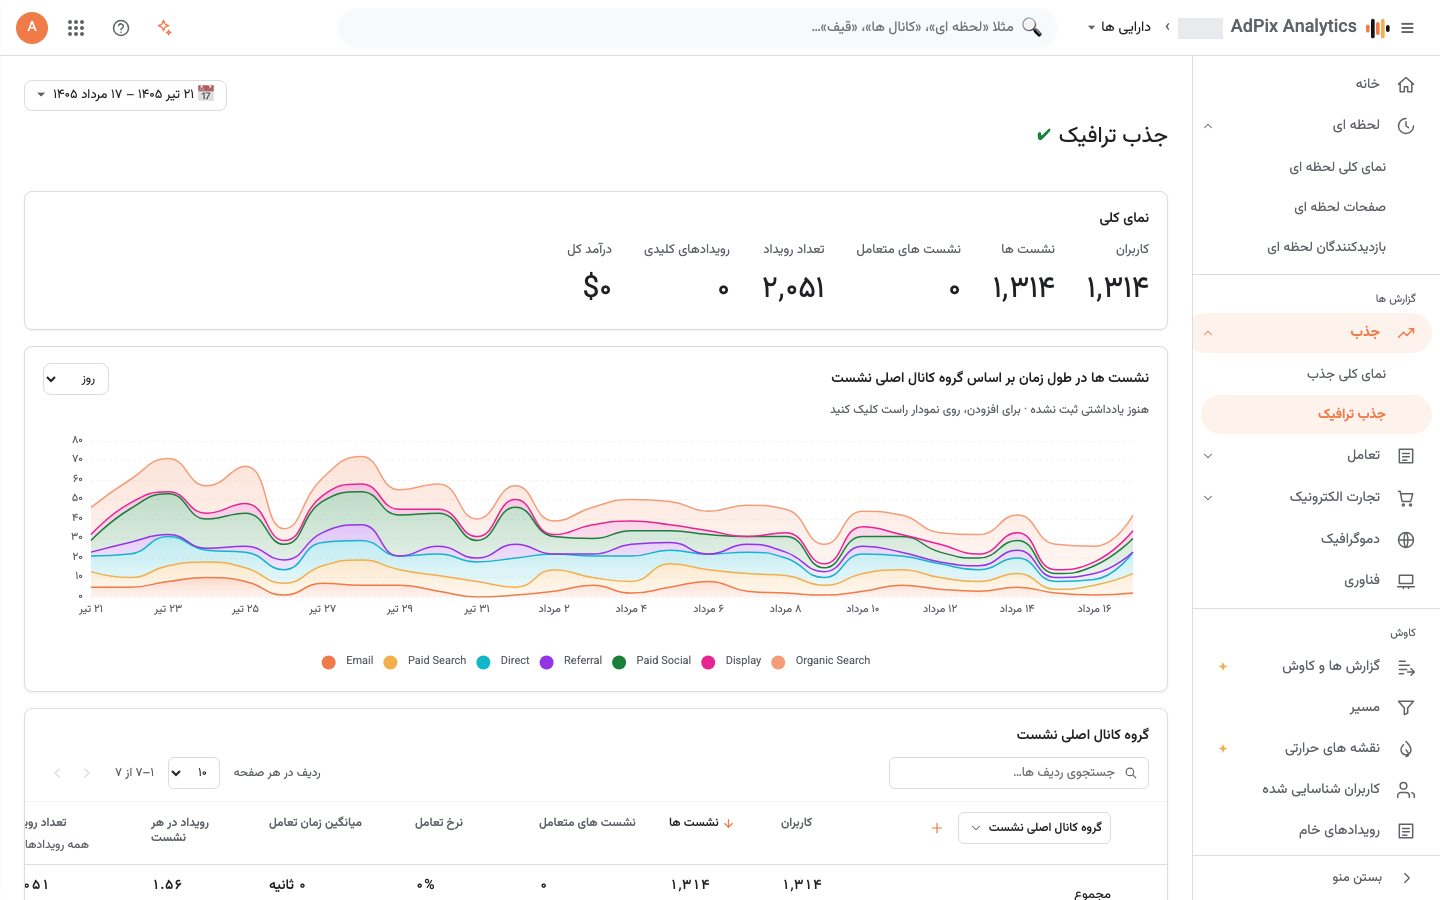Click the plus icon to add a dimension
Screen dimensions: 1440x900
pyautogui.click(x=937, y=828)
